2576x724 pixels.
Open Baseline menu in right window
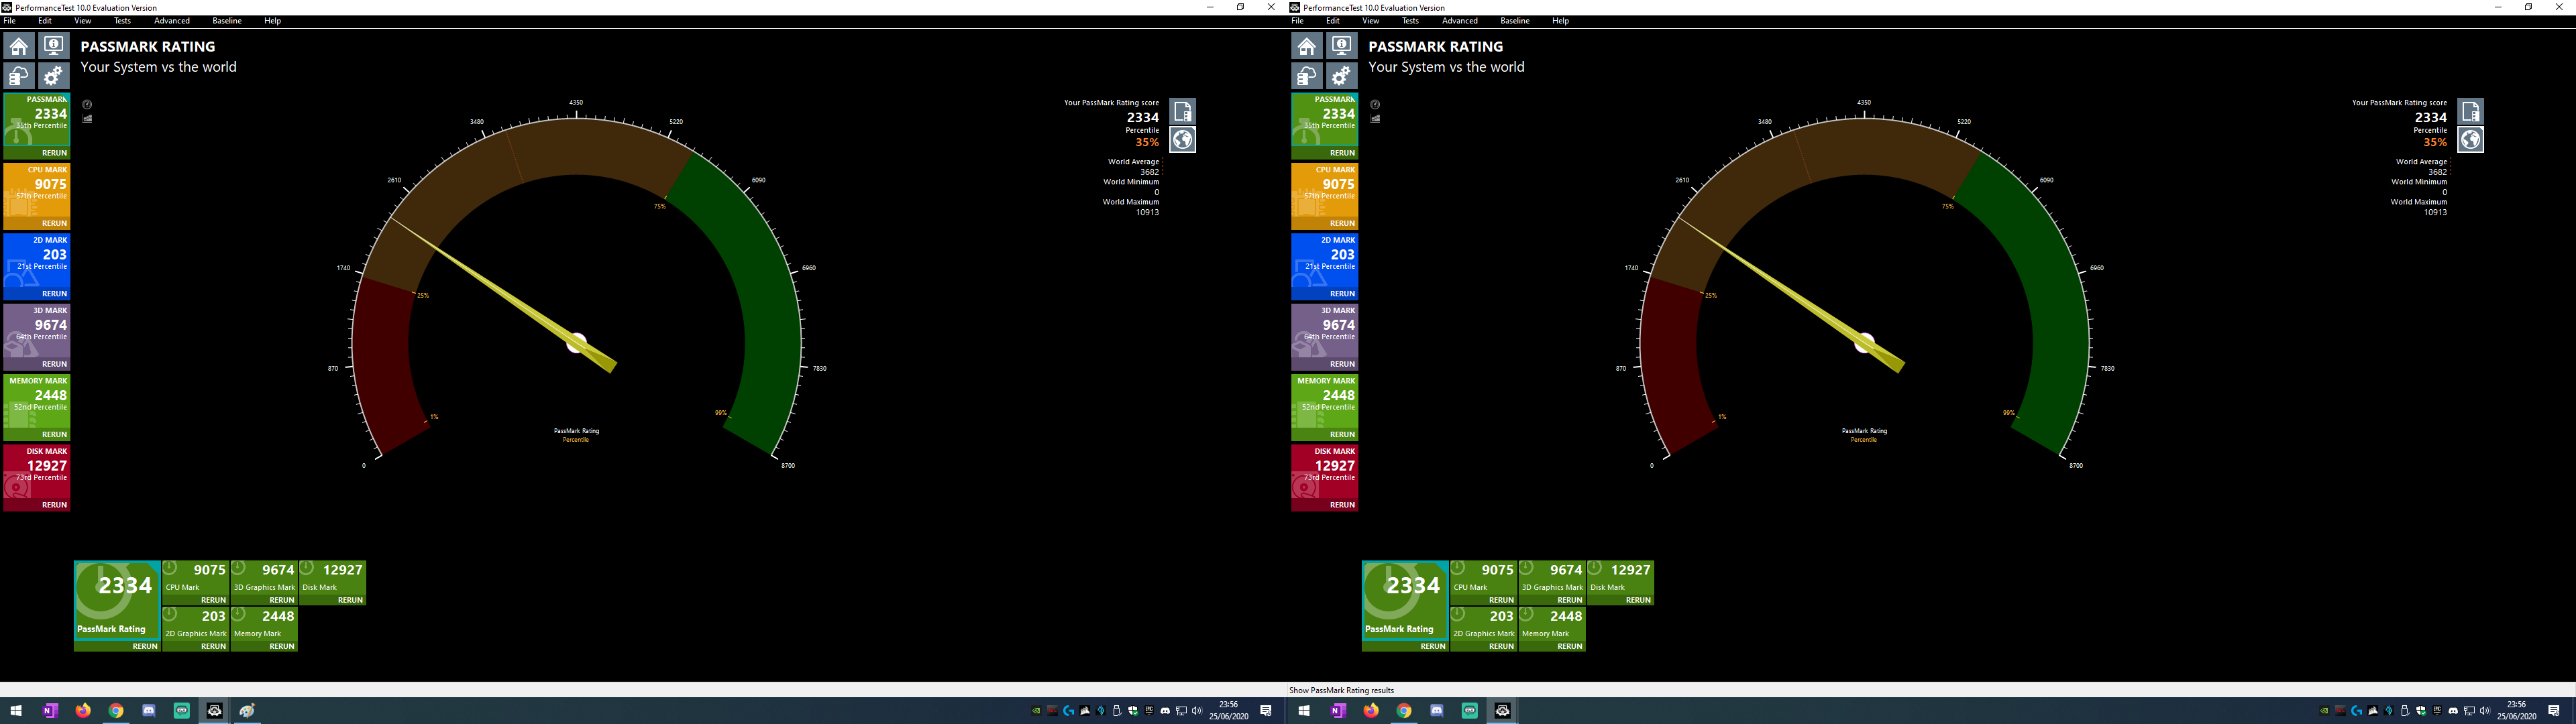(x=1515, y=21)
